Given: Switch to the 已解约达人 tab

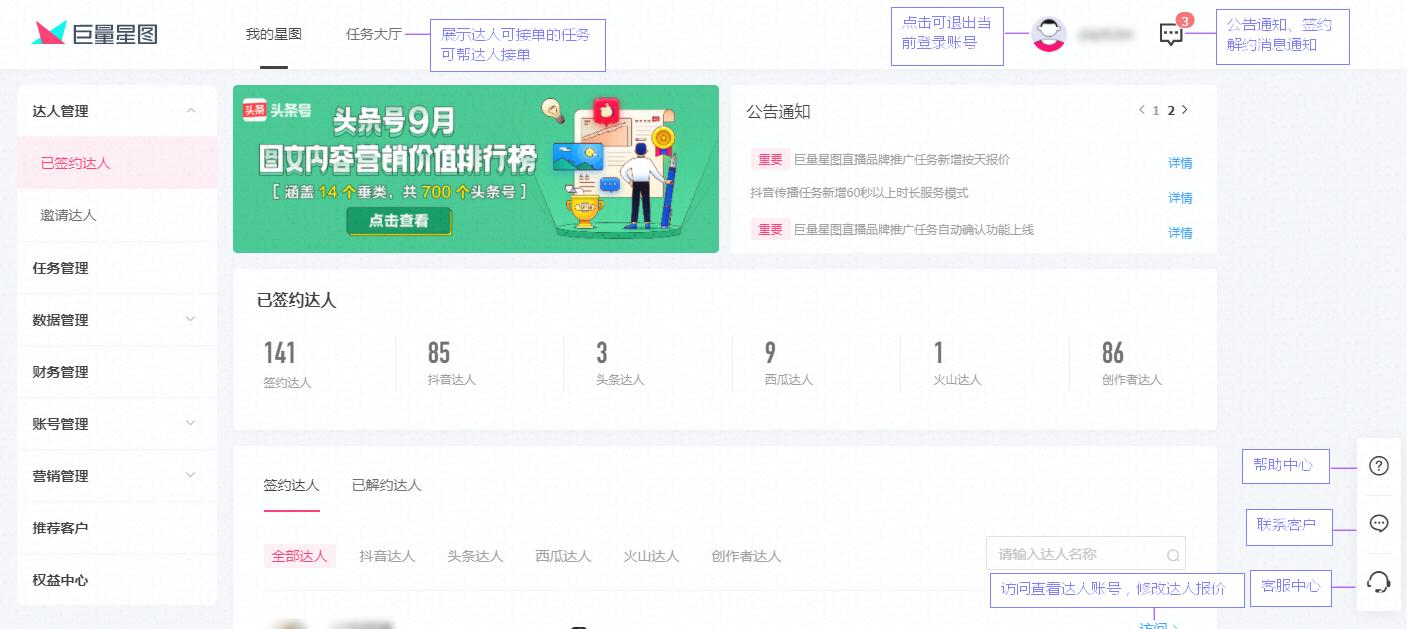Looking at the screenshot, I should (387, 485).
